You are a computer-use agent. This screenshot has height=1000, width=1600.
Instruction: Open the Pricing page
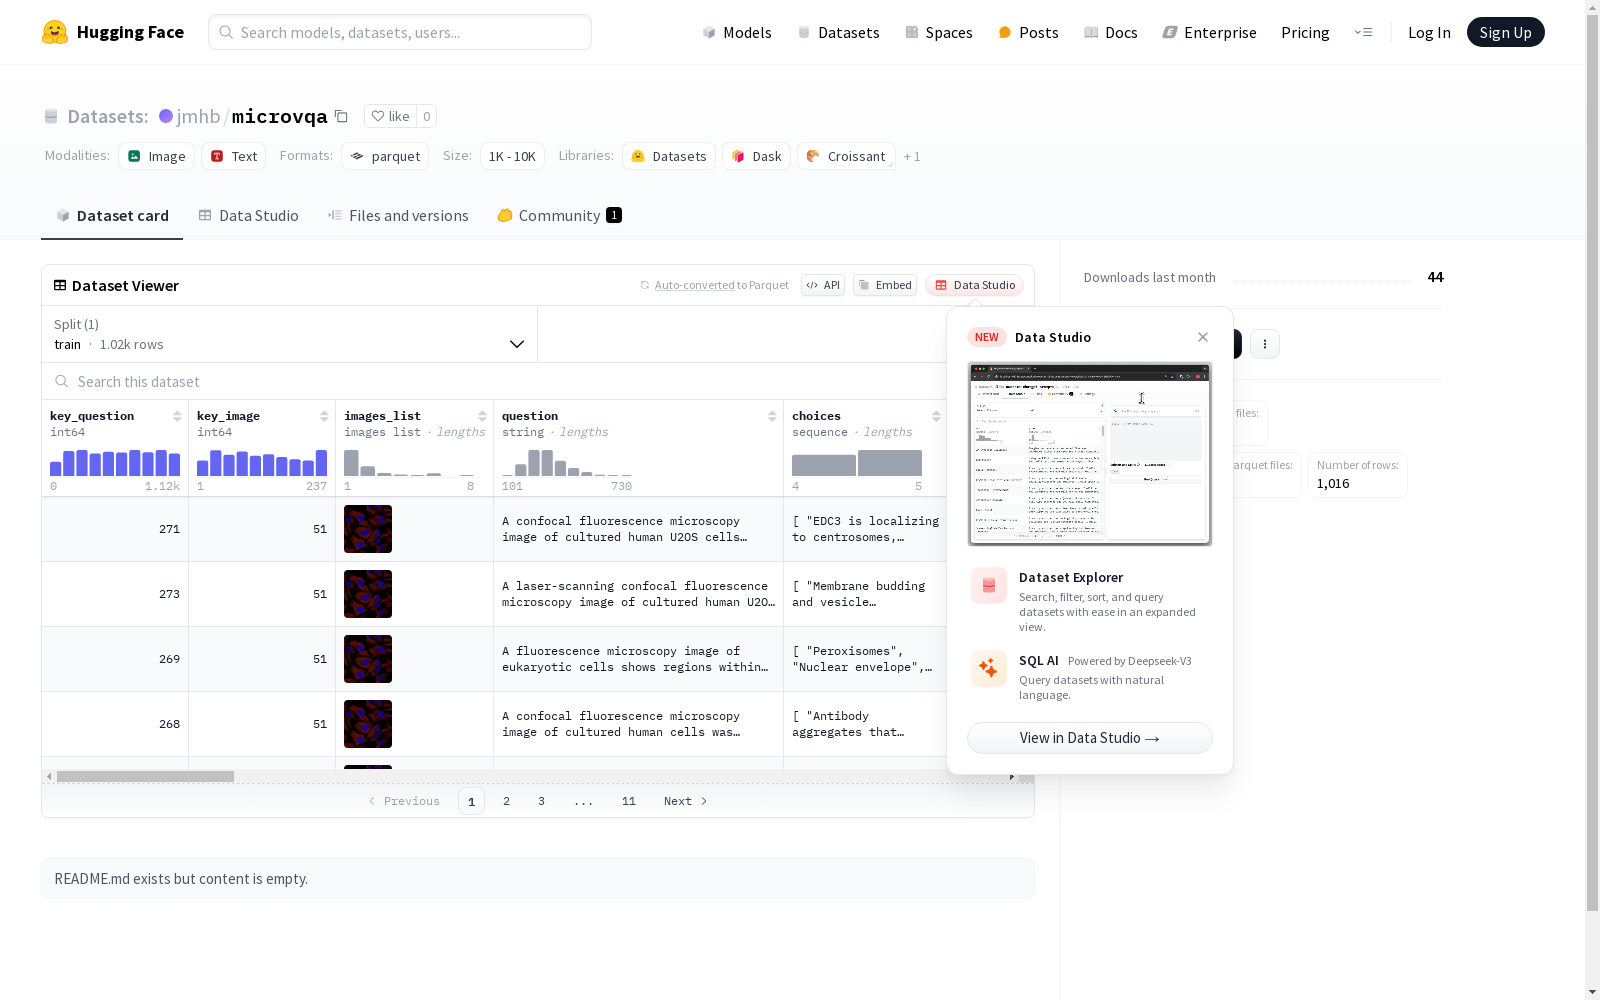[x=1305, y=32]
